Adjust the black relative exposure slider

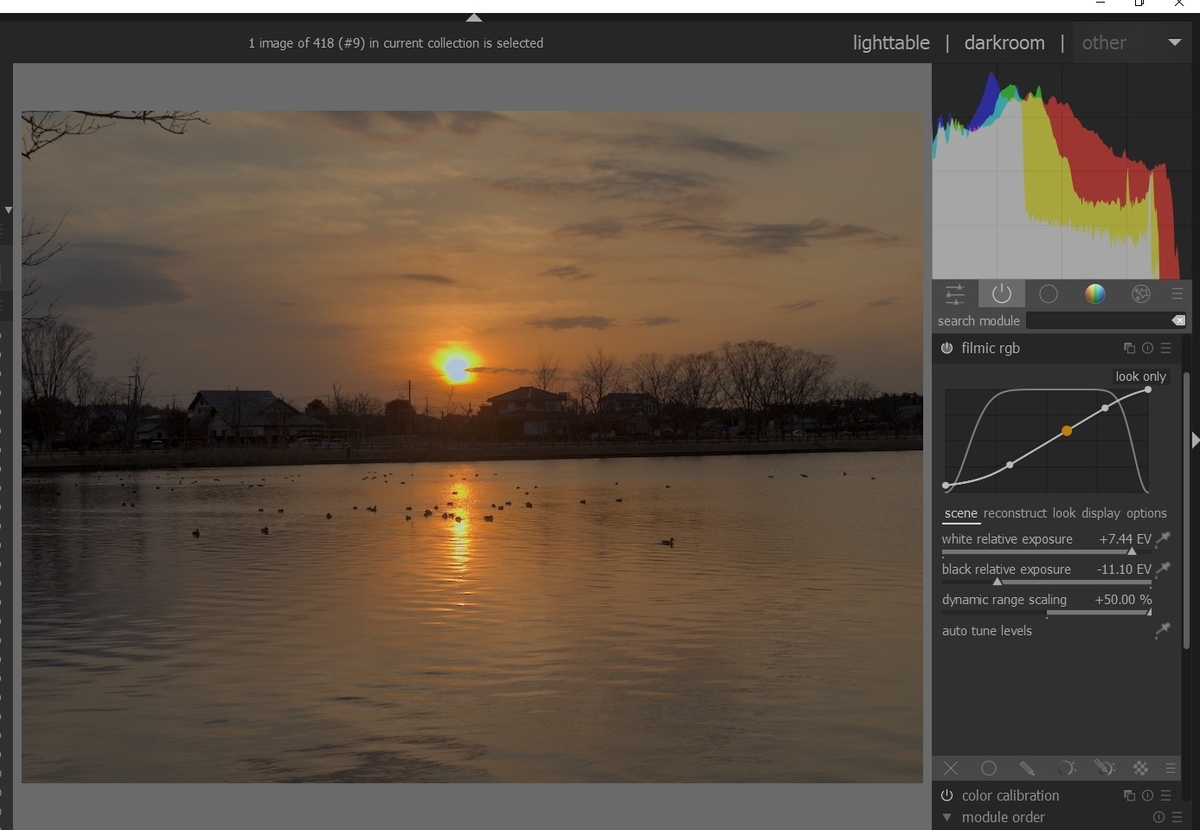[1046, 581]
